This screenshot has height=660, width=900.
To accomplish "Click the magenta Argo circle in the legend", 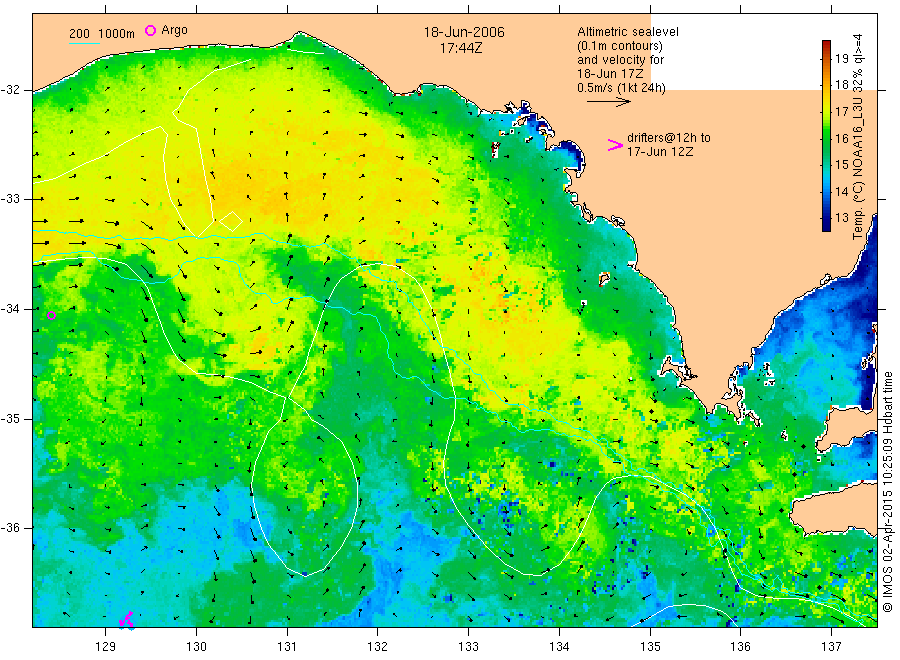I will pos(150,30).
